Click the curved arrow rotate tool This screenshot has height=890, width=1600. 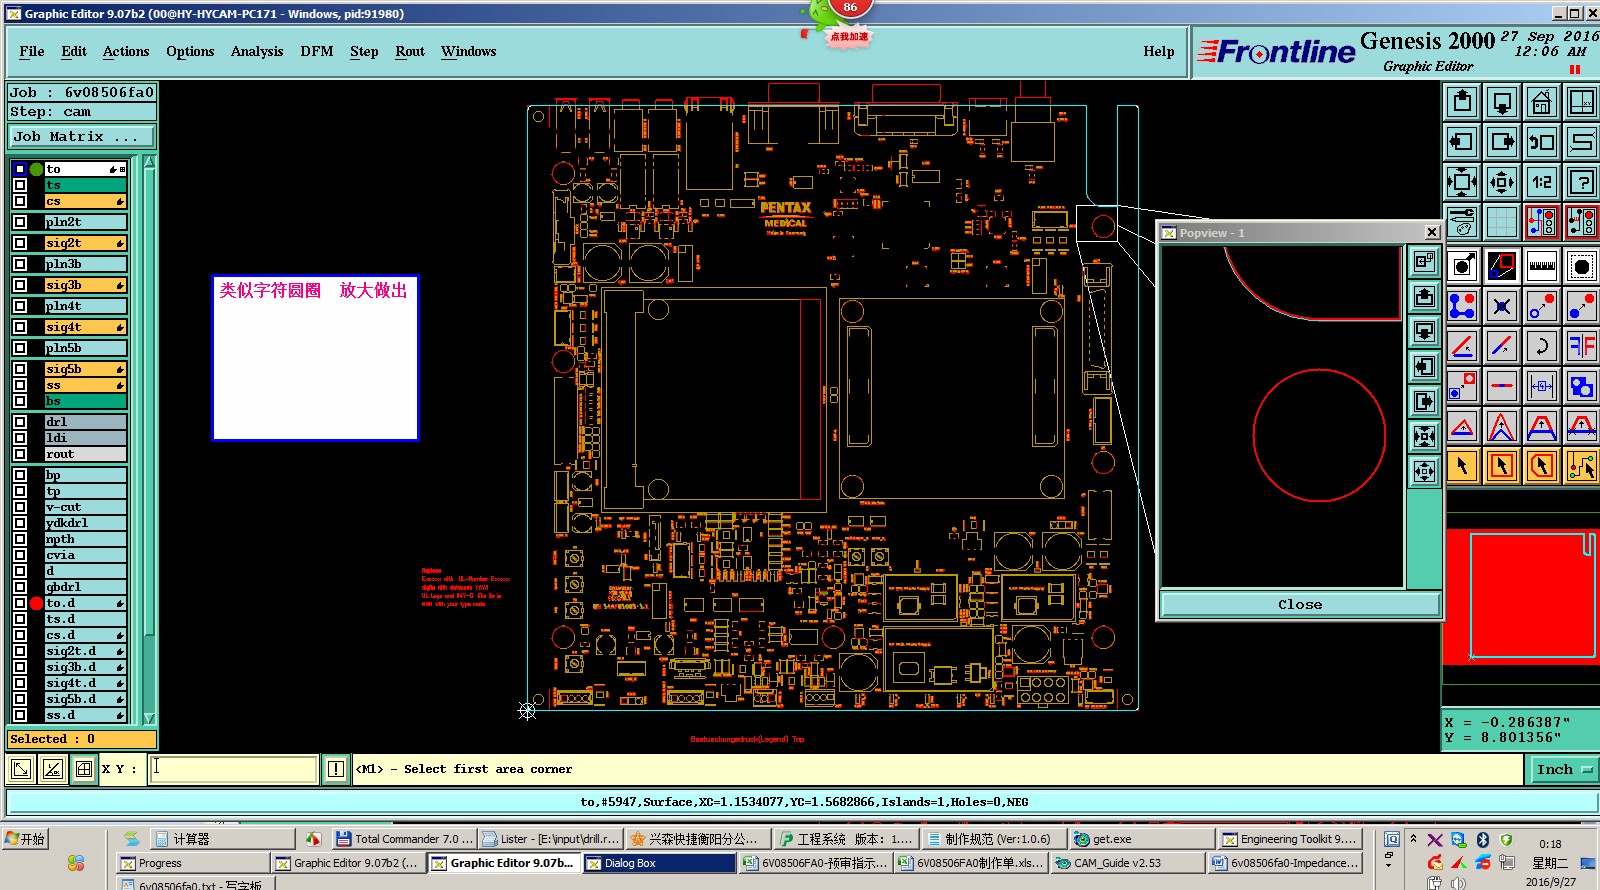1542,346
